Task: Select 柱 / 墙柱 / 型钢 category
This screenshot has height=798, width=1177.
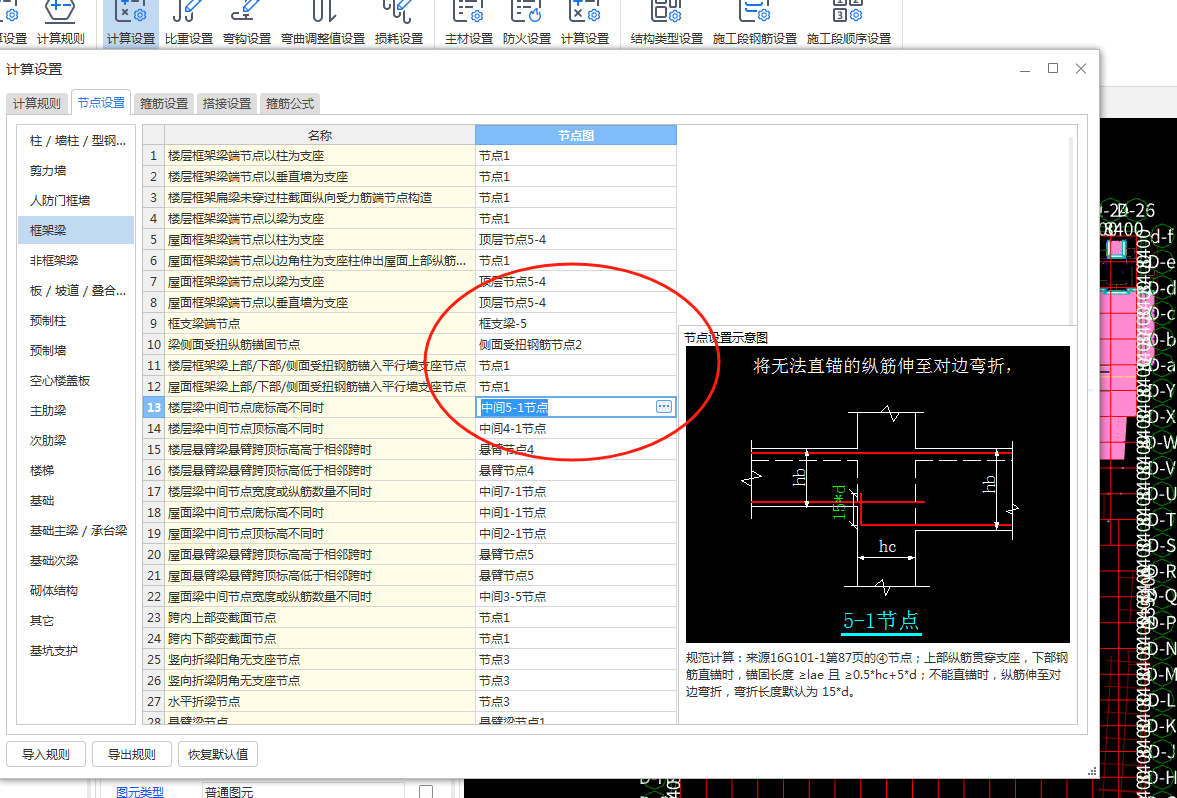Action: [77, 140]
